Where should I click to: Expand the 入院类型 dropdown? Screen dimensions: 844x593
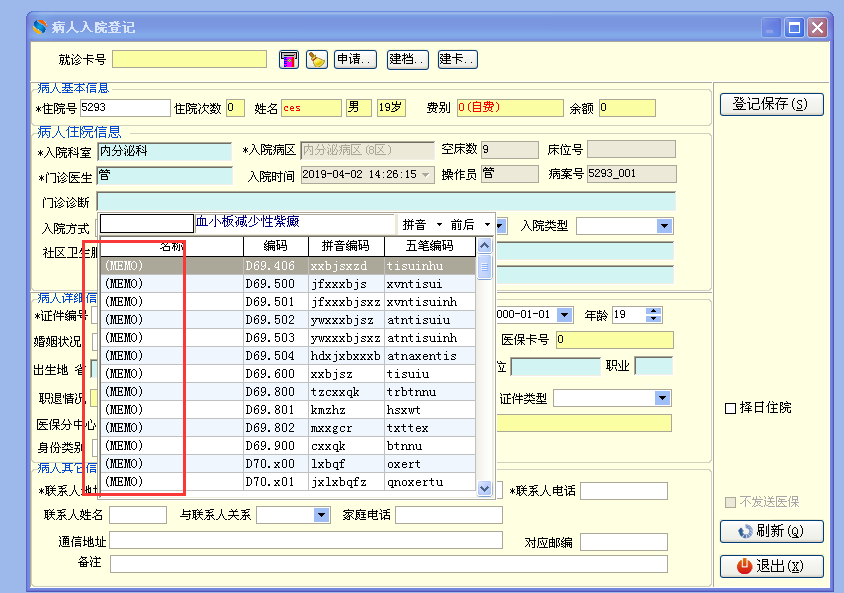coord(664,226)
